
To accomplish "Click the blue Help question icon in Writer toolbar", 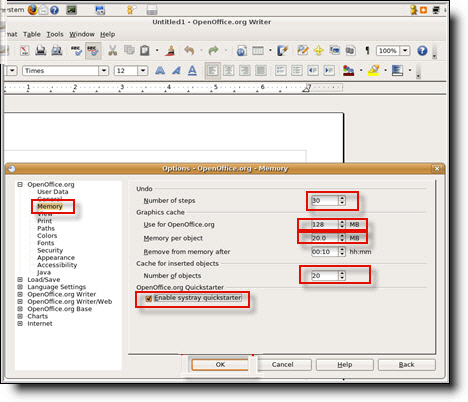I will [422, 51].
